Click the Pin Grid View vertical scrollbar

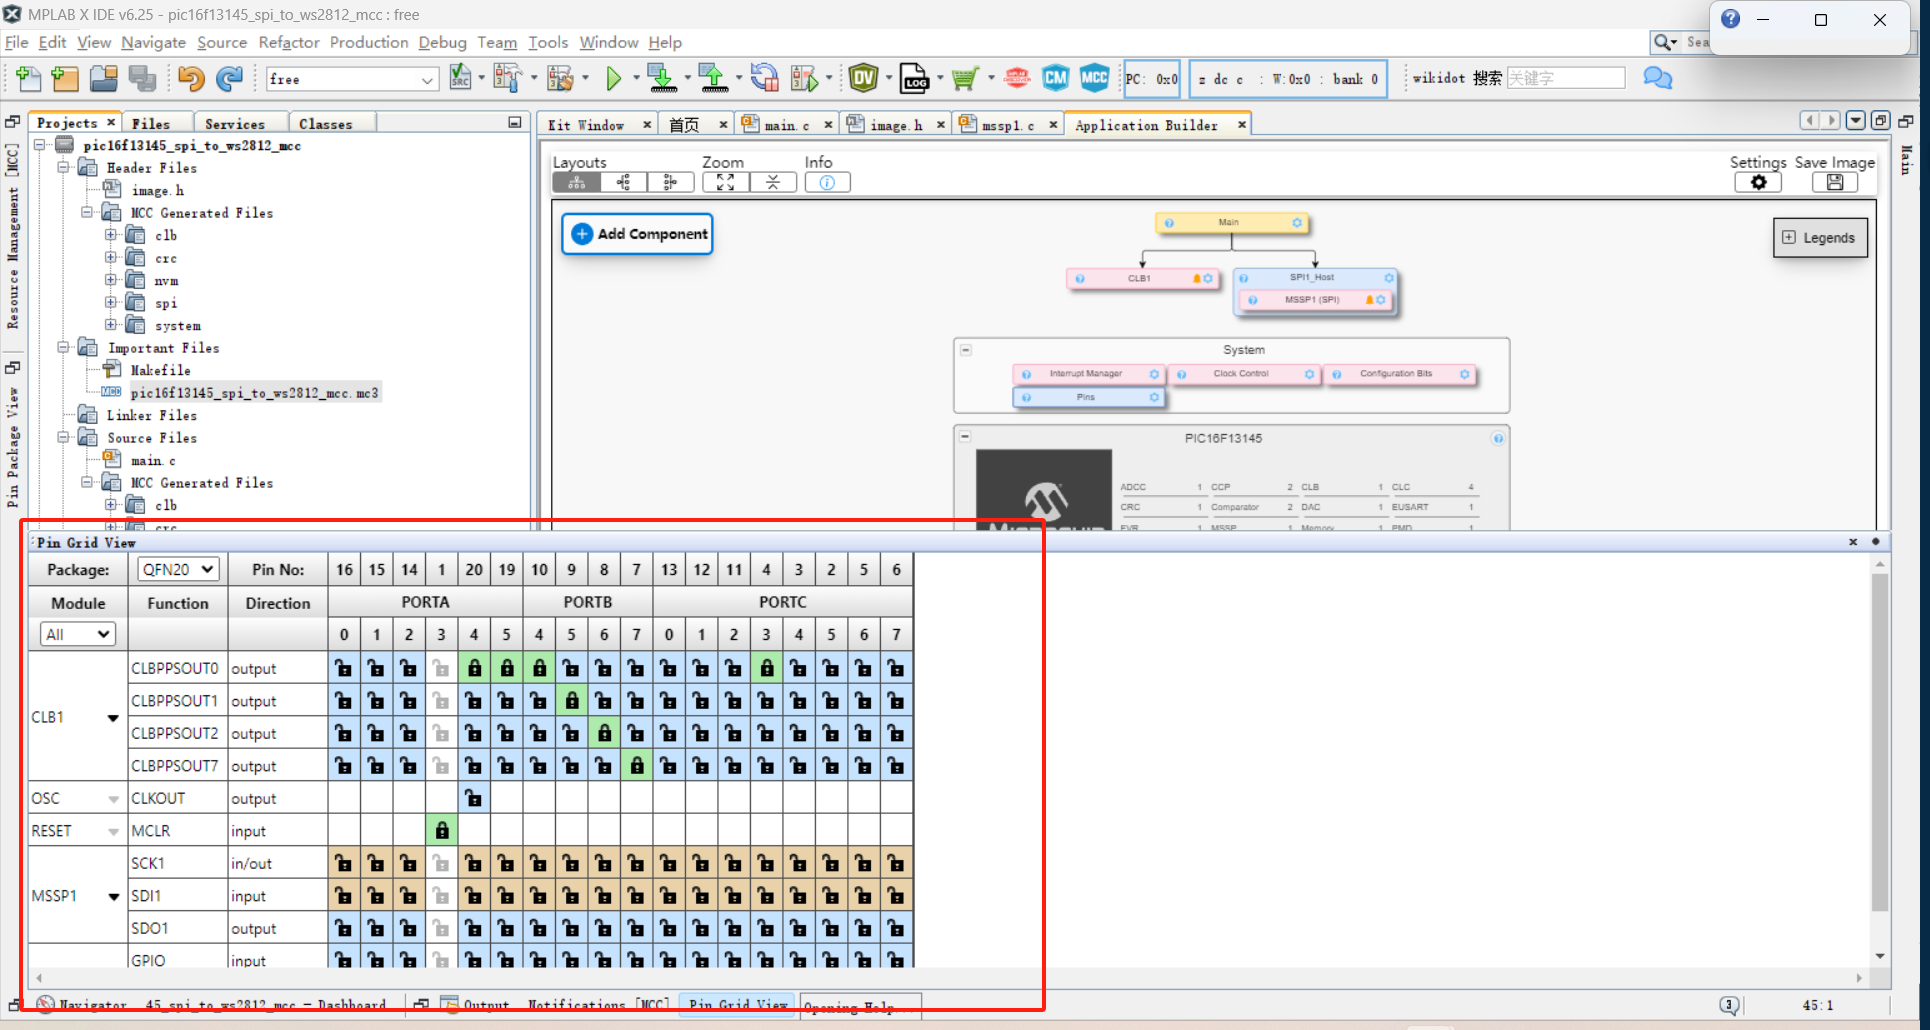point(1880,740)
